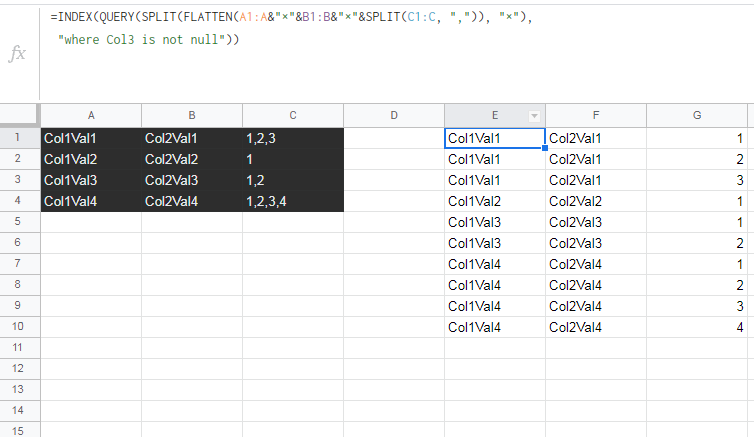Click cell B2 containing Col2Val2
The height and width of the screenshot is (437, 754).
192,159
